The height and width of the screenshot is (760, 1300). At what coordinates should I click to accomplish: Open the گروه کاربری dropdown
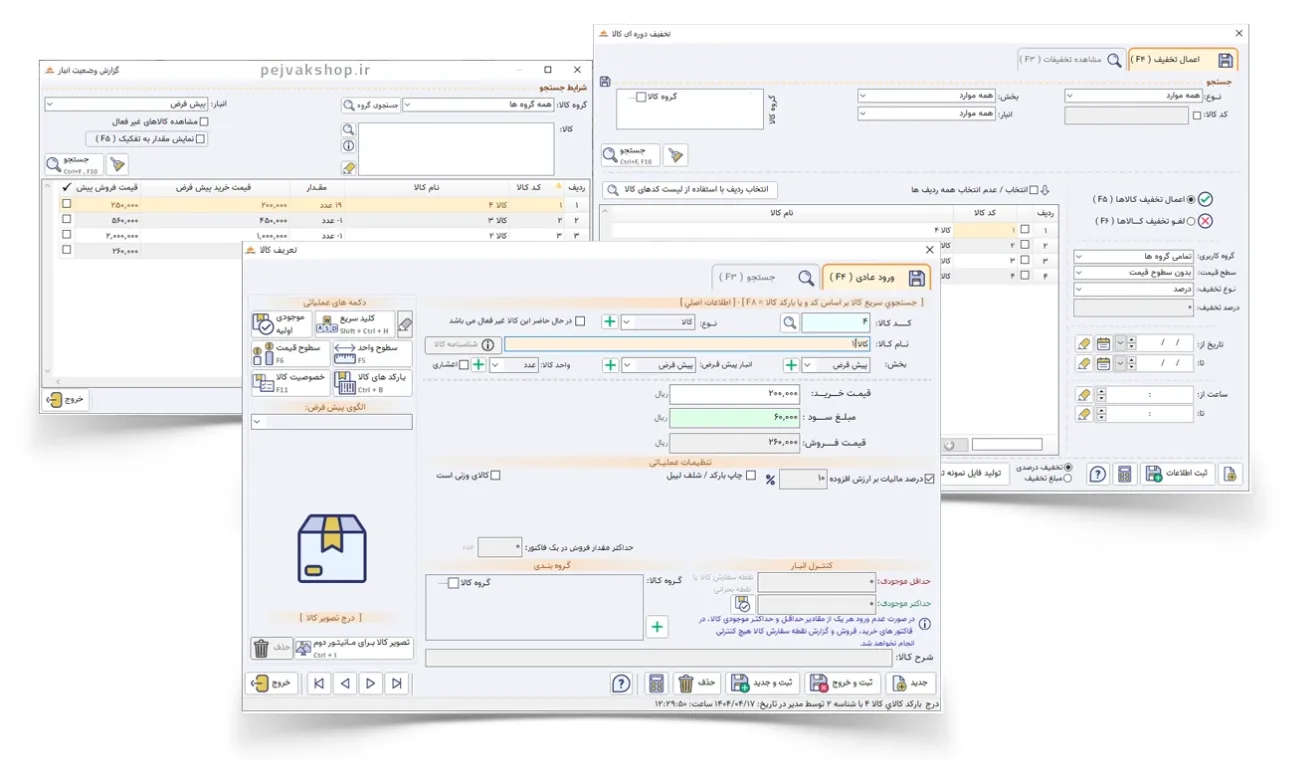tap(1133, 257)
